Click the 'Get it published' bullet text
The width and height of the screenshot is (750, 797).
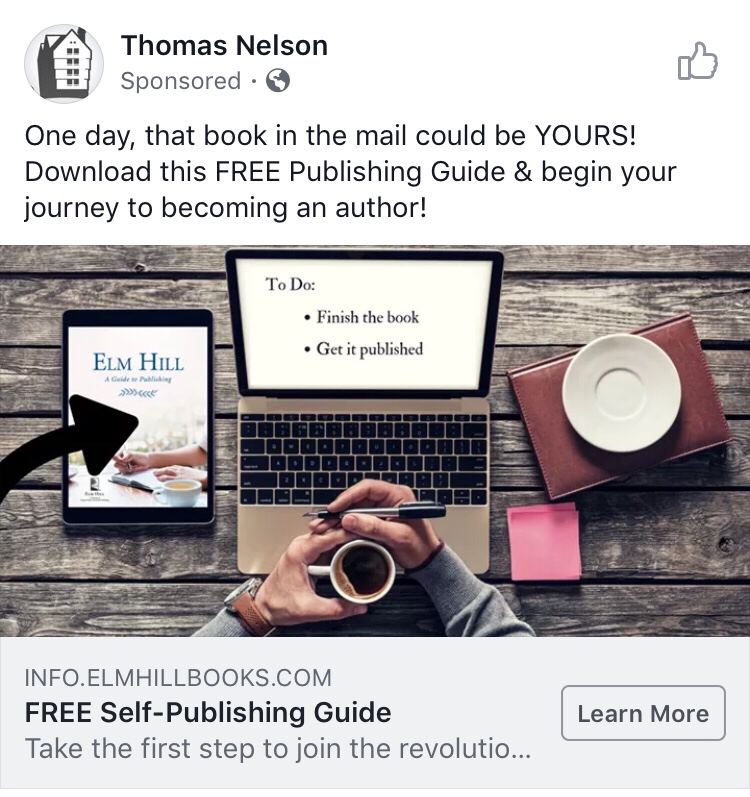pos(369,349)
